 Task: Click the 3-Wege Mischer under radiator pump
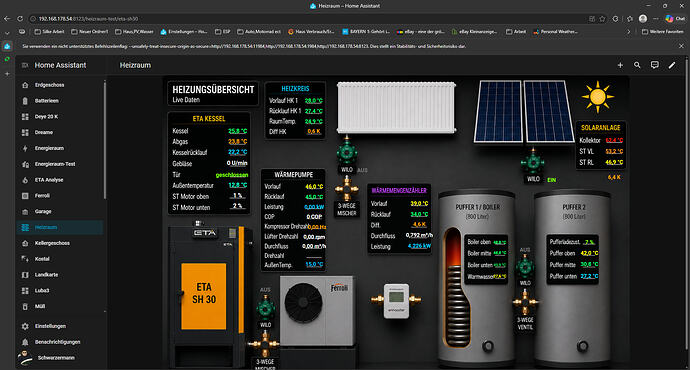[347, 189]
